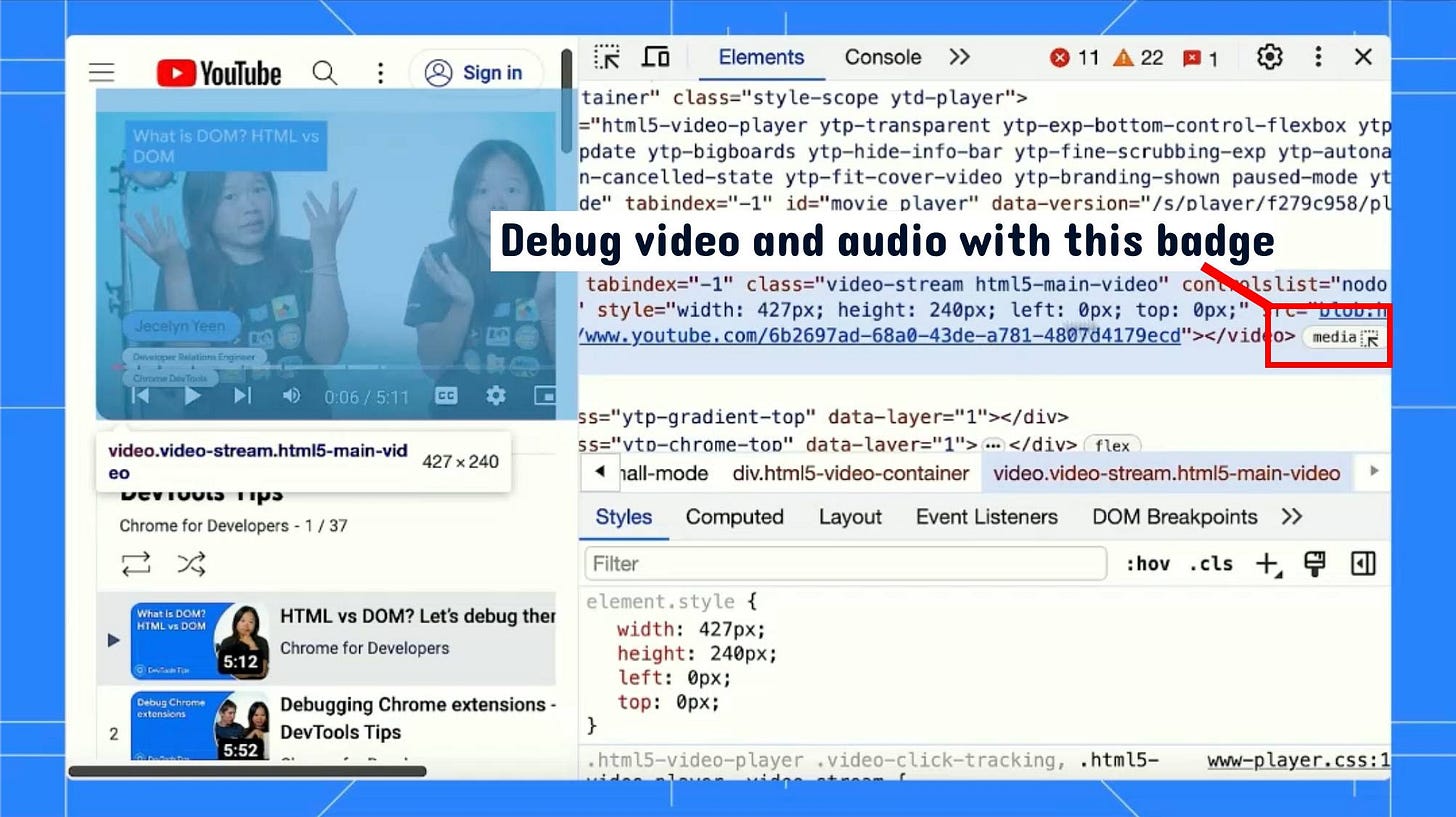Toggle playlist shuffle
The width and height of the screenshot is (1456, 817).
tap(191, 564)
